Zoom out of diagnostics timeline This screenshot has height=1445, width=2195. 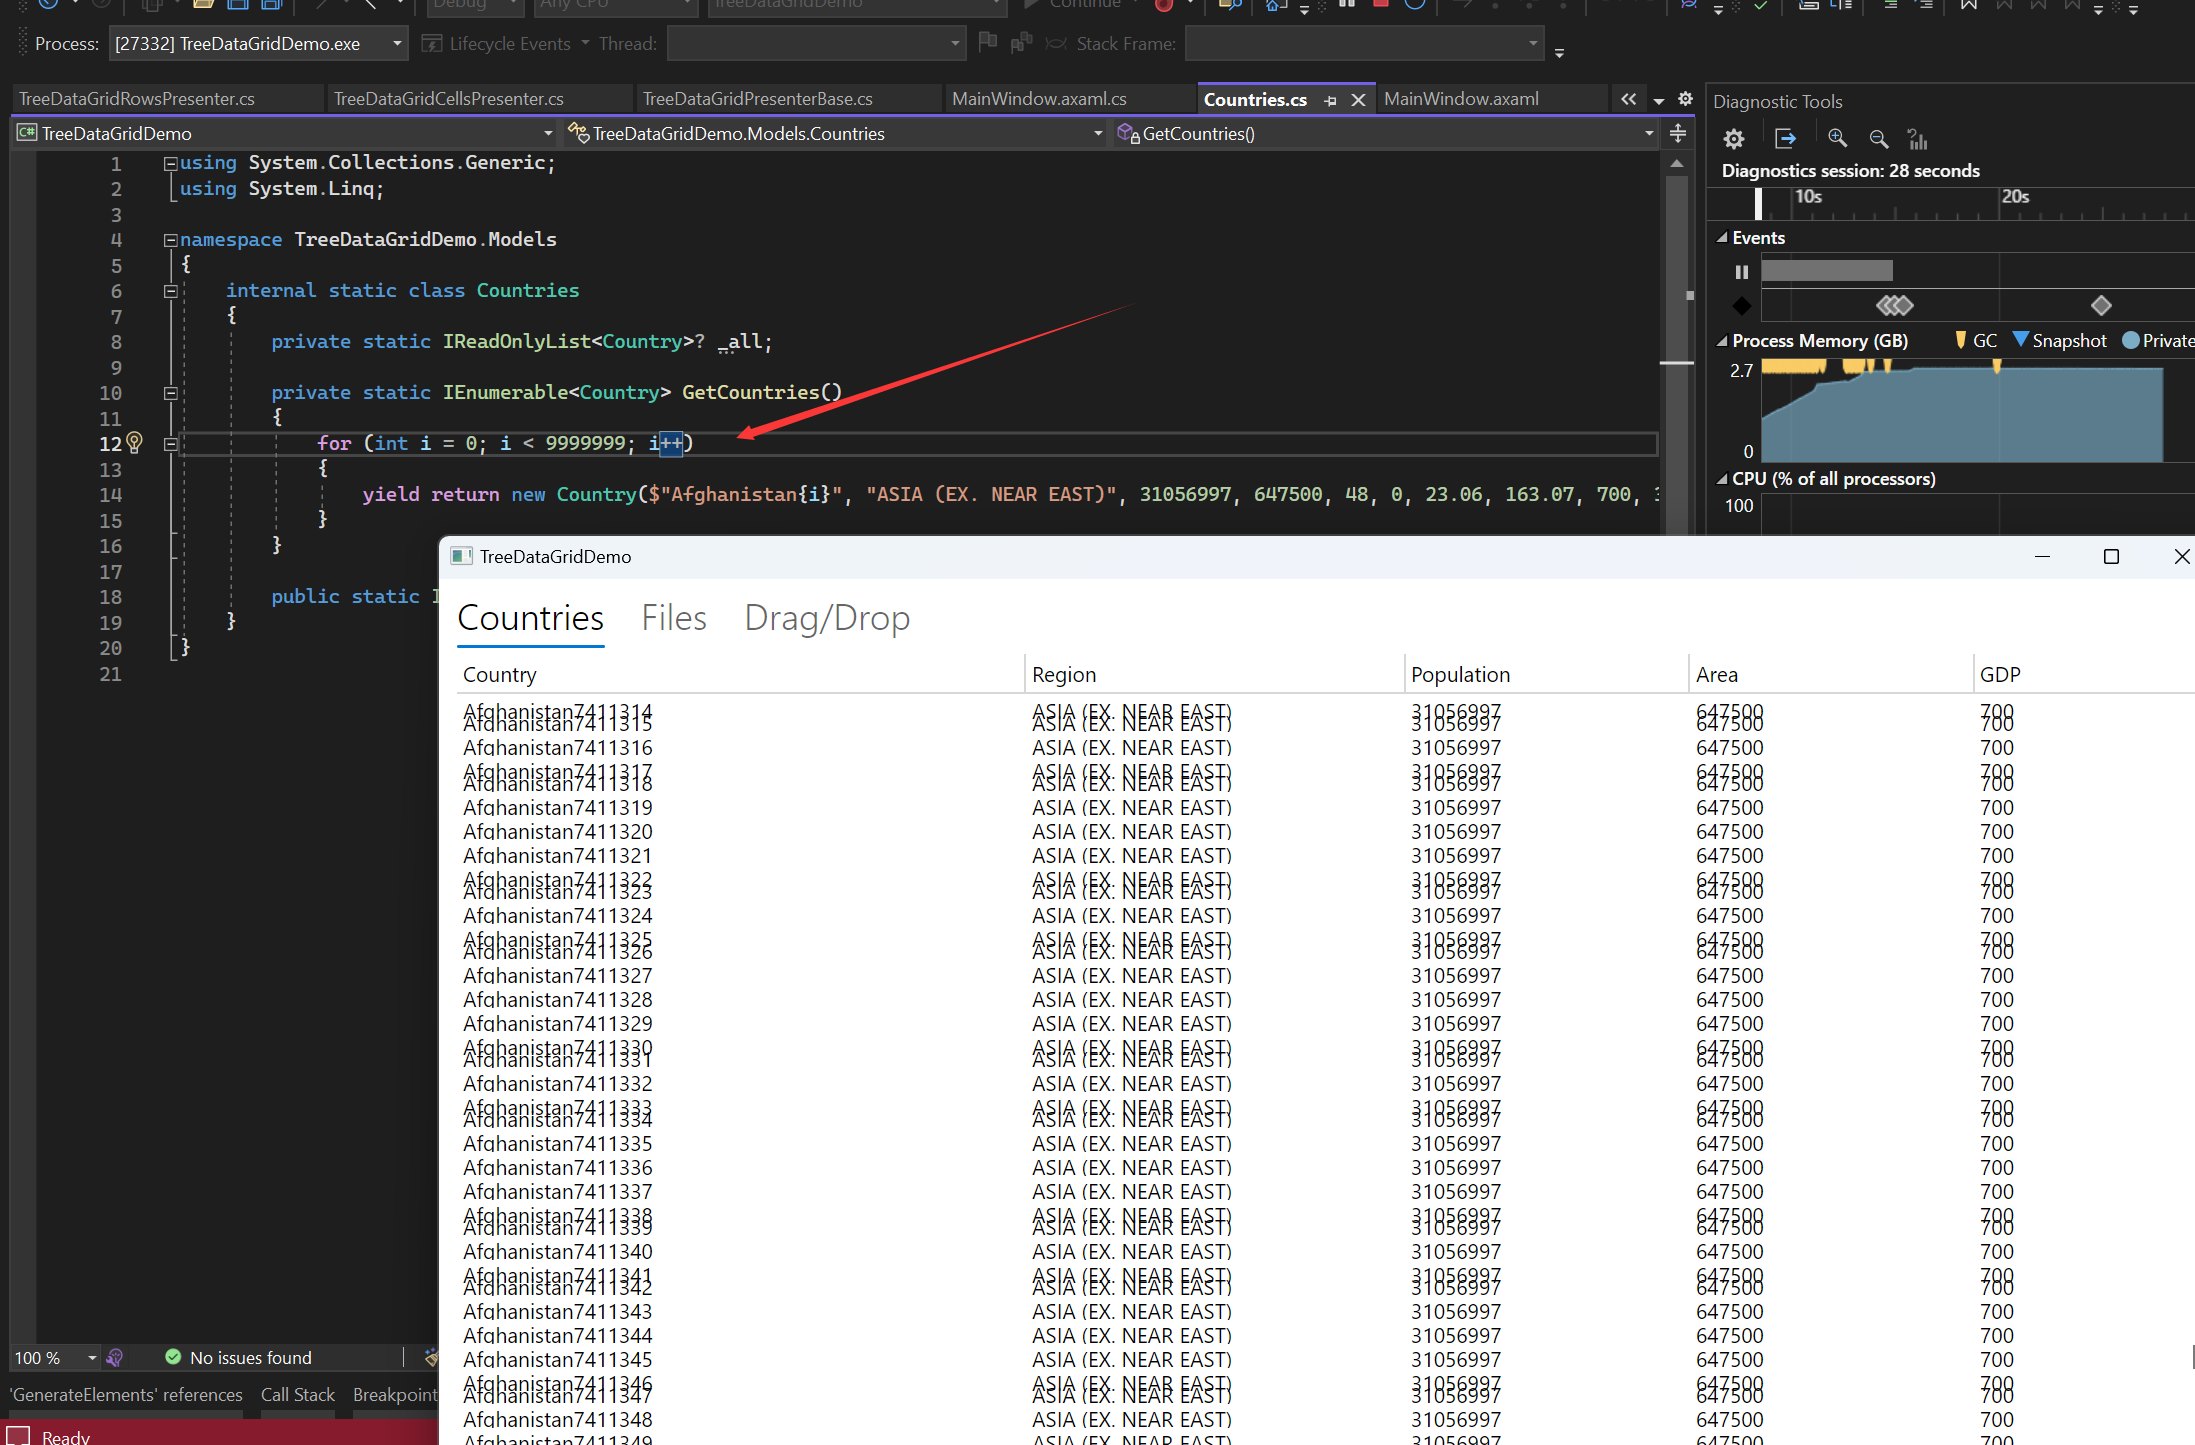[x=1878, y=139]
